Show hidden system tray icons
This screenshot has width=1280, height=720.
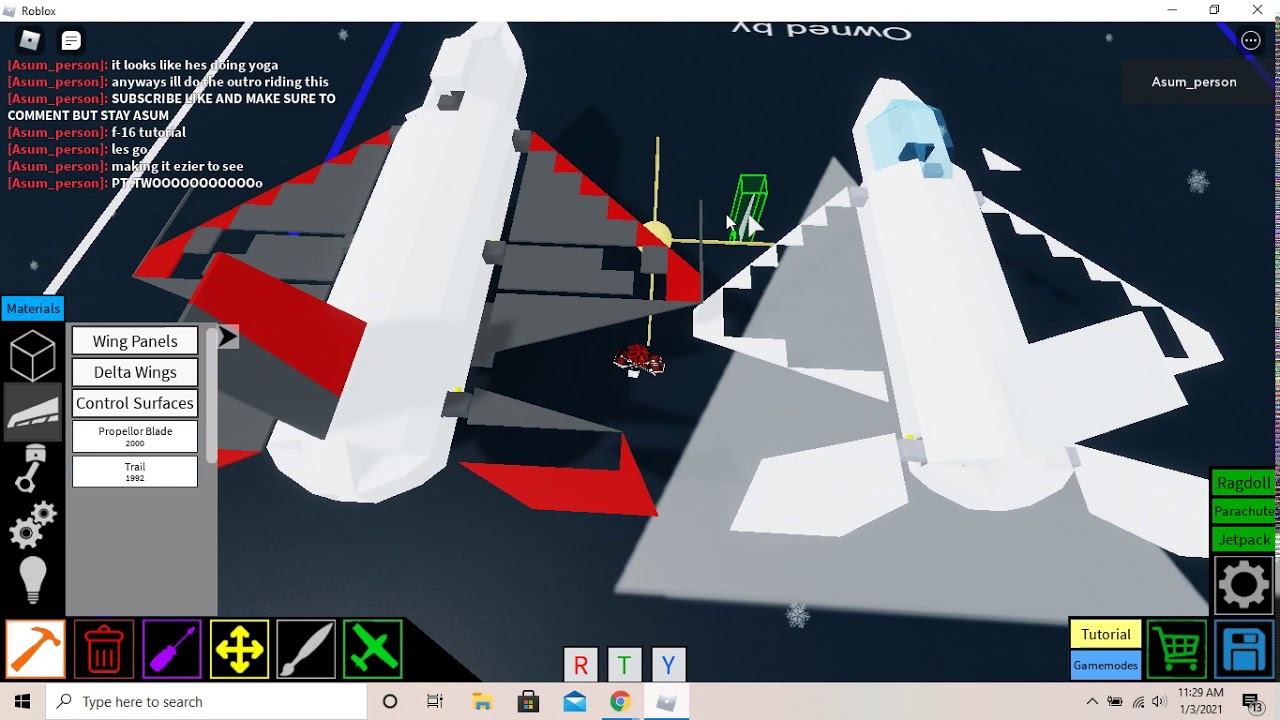pyautogui.click(x=1092, y=702)
